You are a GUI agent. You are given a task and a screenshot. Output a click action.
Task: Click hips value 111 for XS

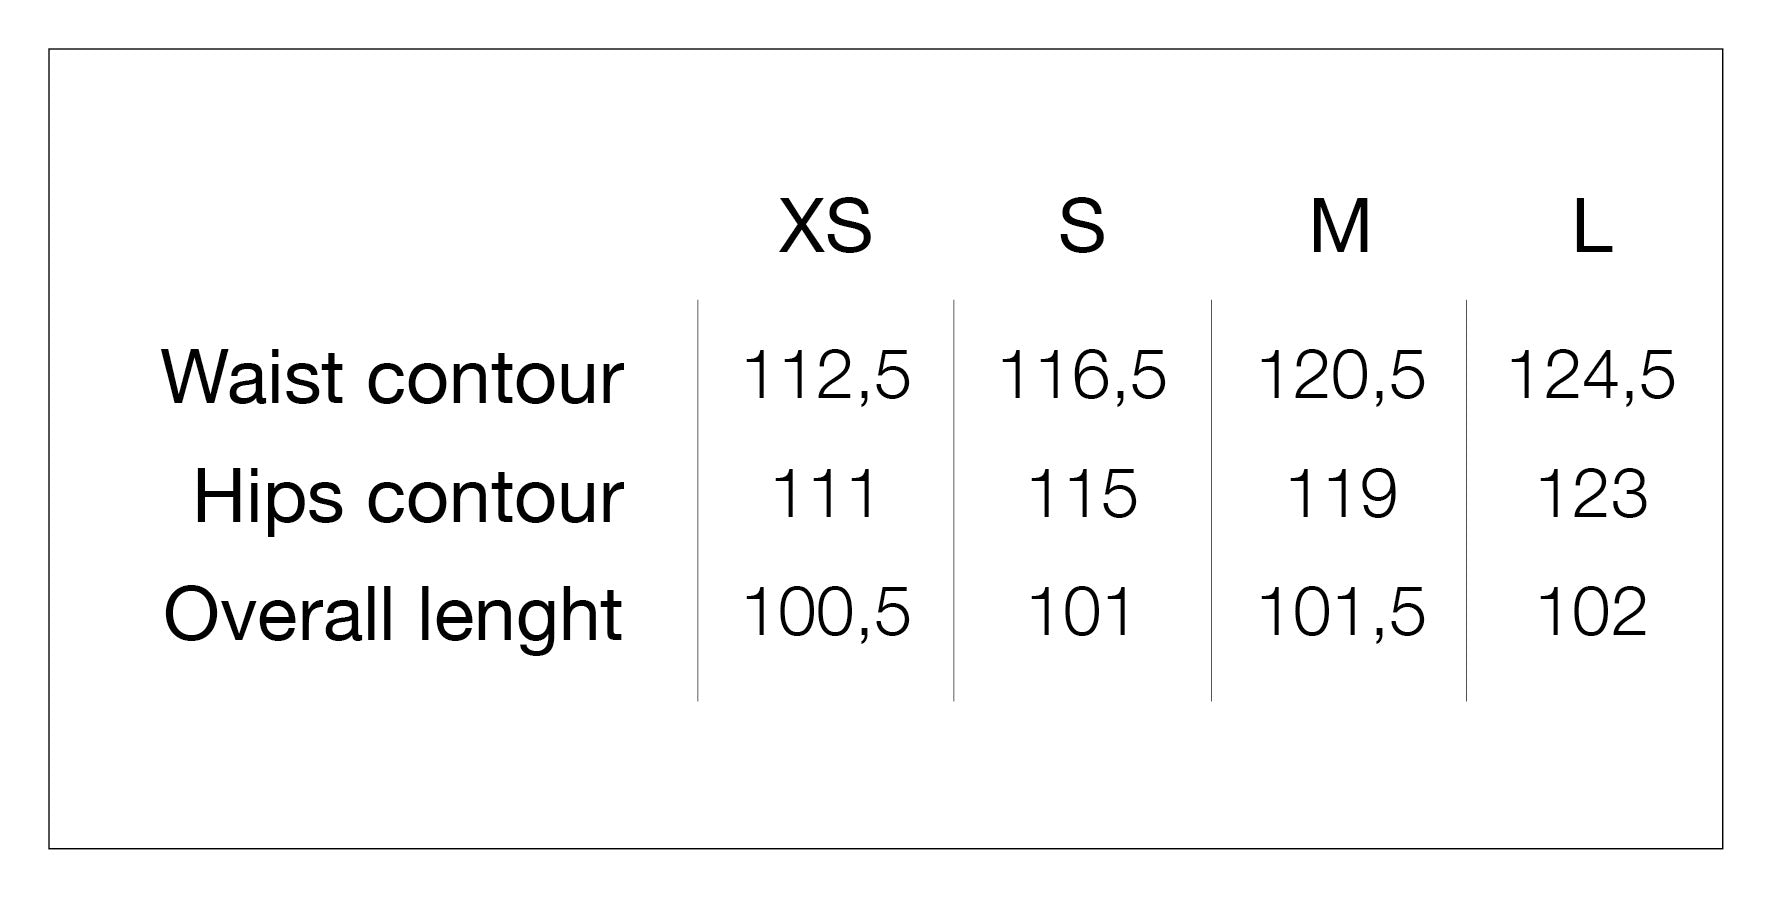[825, 494]
